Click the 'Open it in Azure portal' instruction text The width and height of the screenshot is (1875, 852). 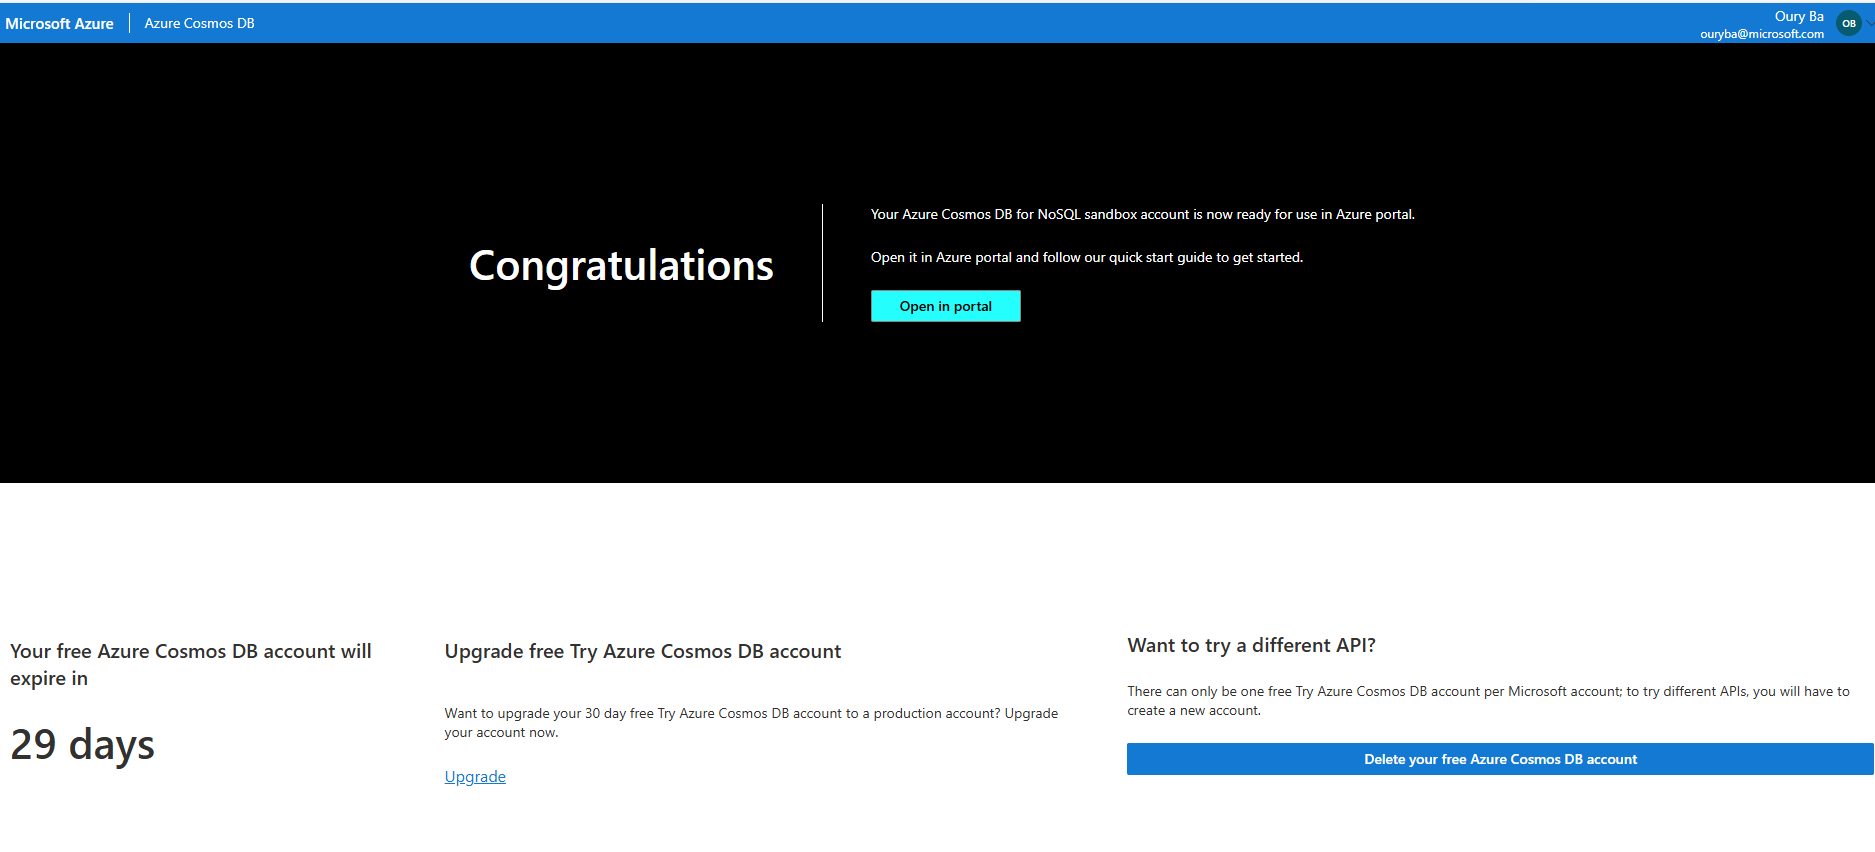[x=1086, y=257]
